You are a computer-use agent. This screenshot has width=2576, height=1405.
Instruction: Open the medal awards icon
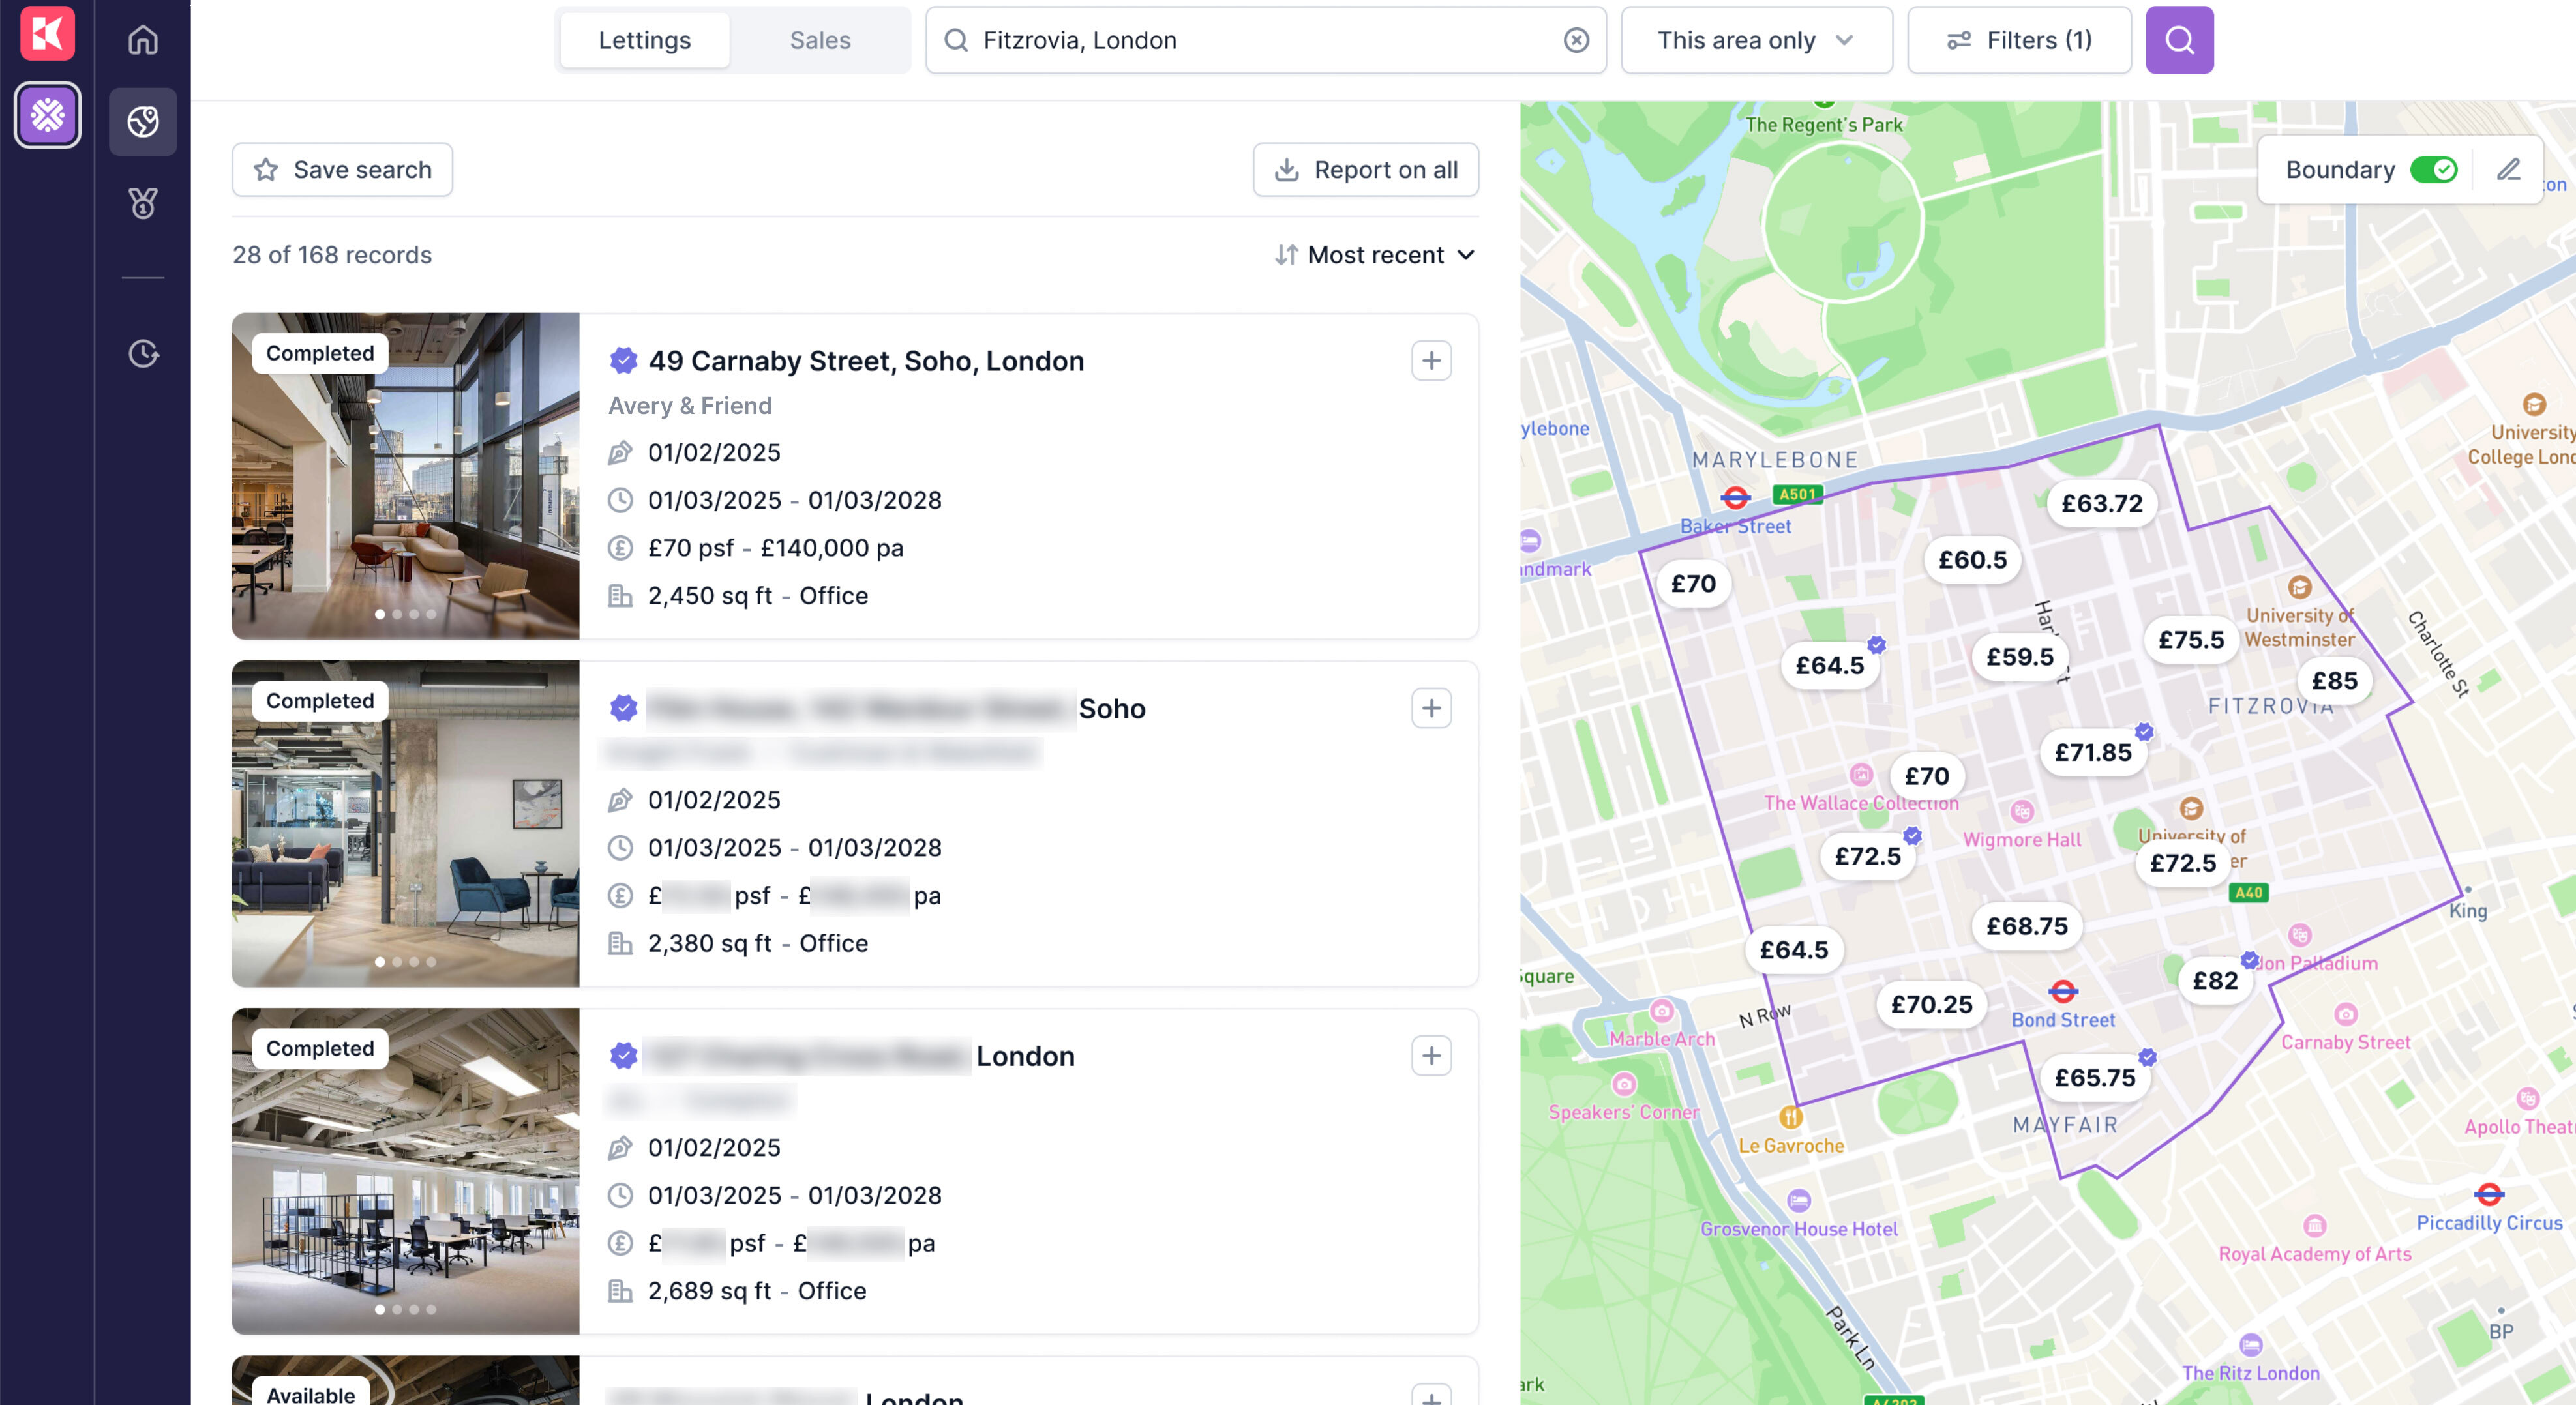pos(143,203)
